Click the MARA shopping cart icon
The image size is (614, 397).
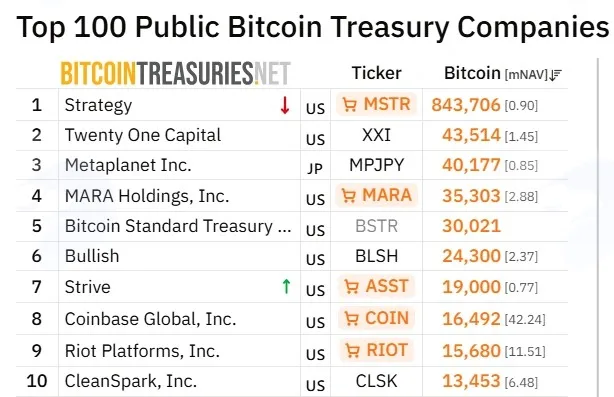tap(349, 195)
